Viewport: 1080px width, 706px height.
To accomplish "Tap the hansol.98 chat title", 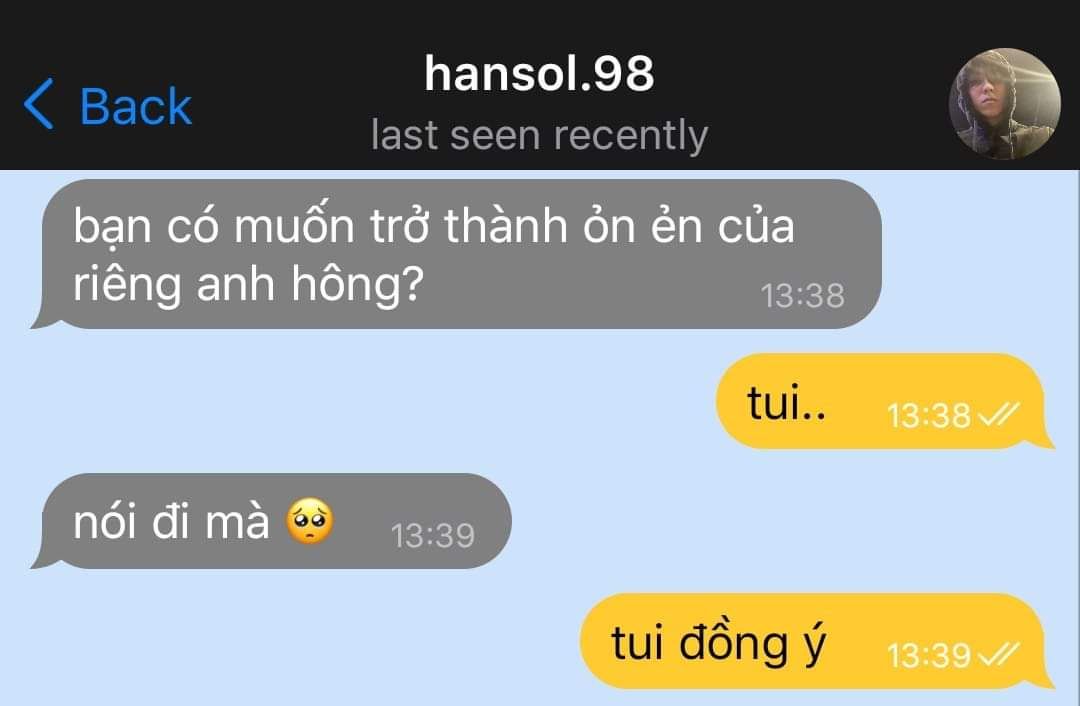I will click(x=539, y=74).
